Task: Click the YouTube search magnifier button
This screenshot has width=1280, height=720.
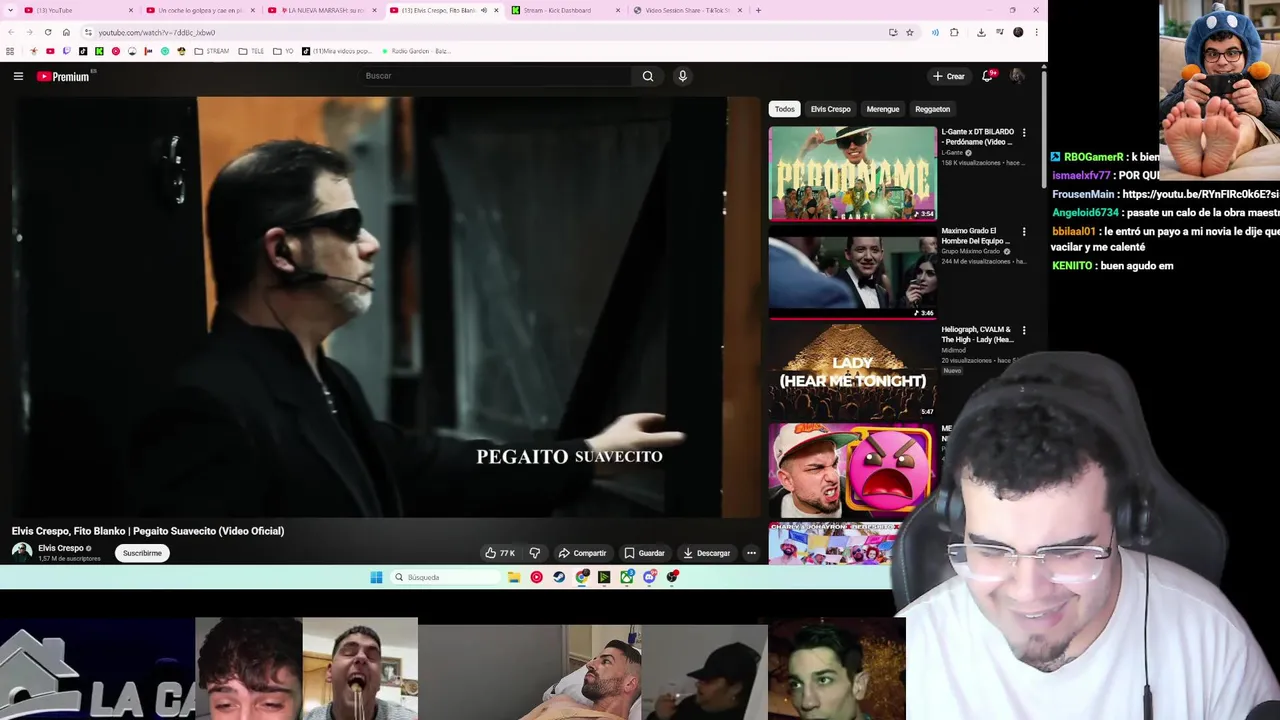Action: click(x=648, y=76)
